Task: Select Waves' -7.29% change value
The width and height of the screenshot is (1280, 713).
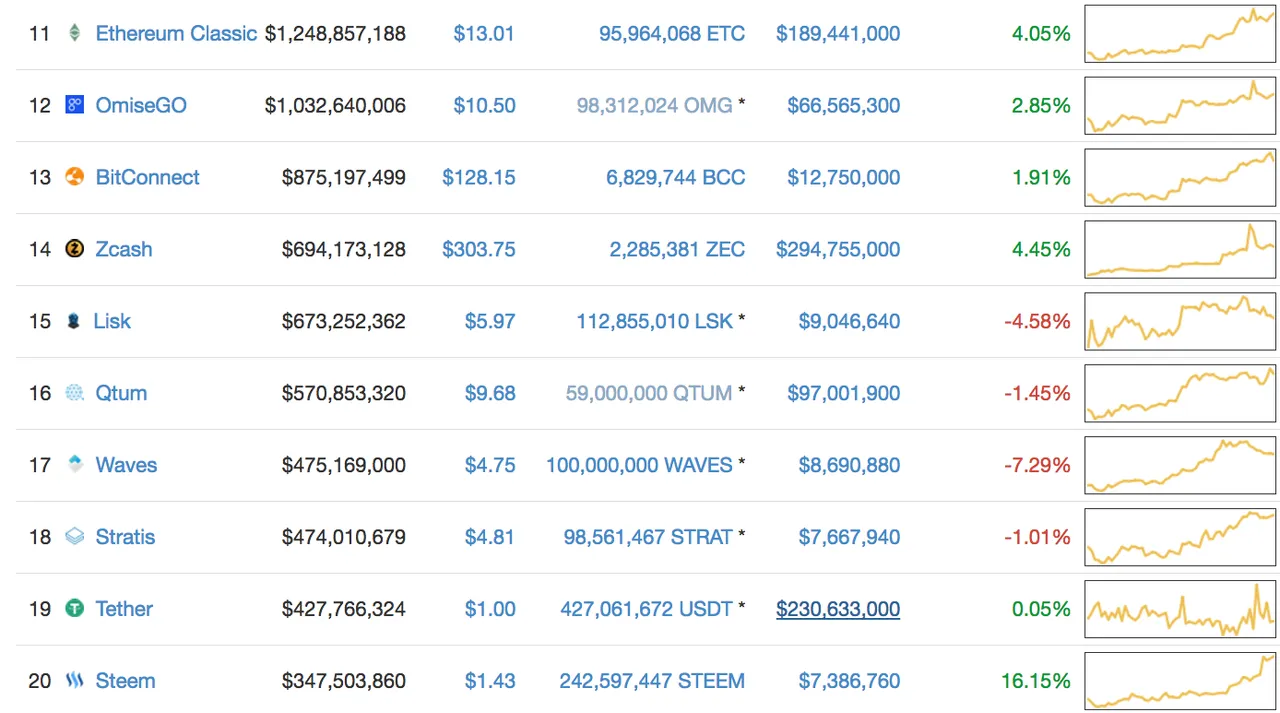Action: point(1038,465)
